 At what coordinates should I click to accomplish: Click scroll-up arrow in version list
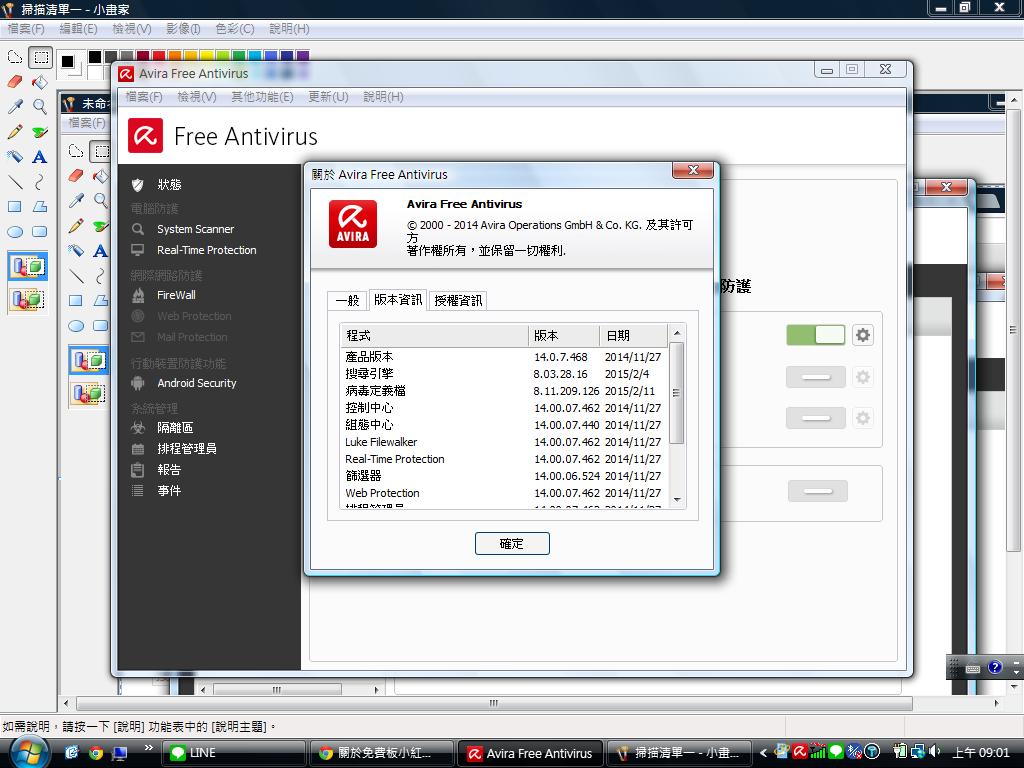pos(677,333)
